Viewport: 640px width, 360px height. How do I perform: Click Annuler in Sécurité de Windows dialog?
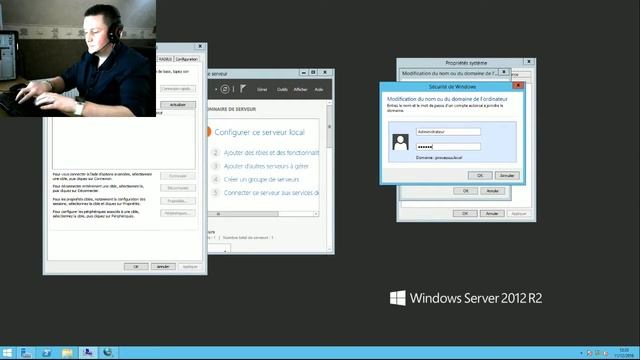507,176
